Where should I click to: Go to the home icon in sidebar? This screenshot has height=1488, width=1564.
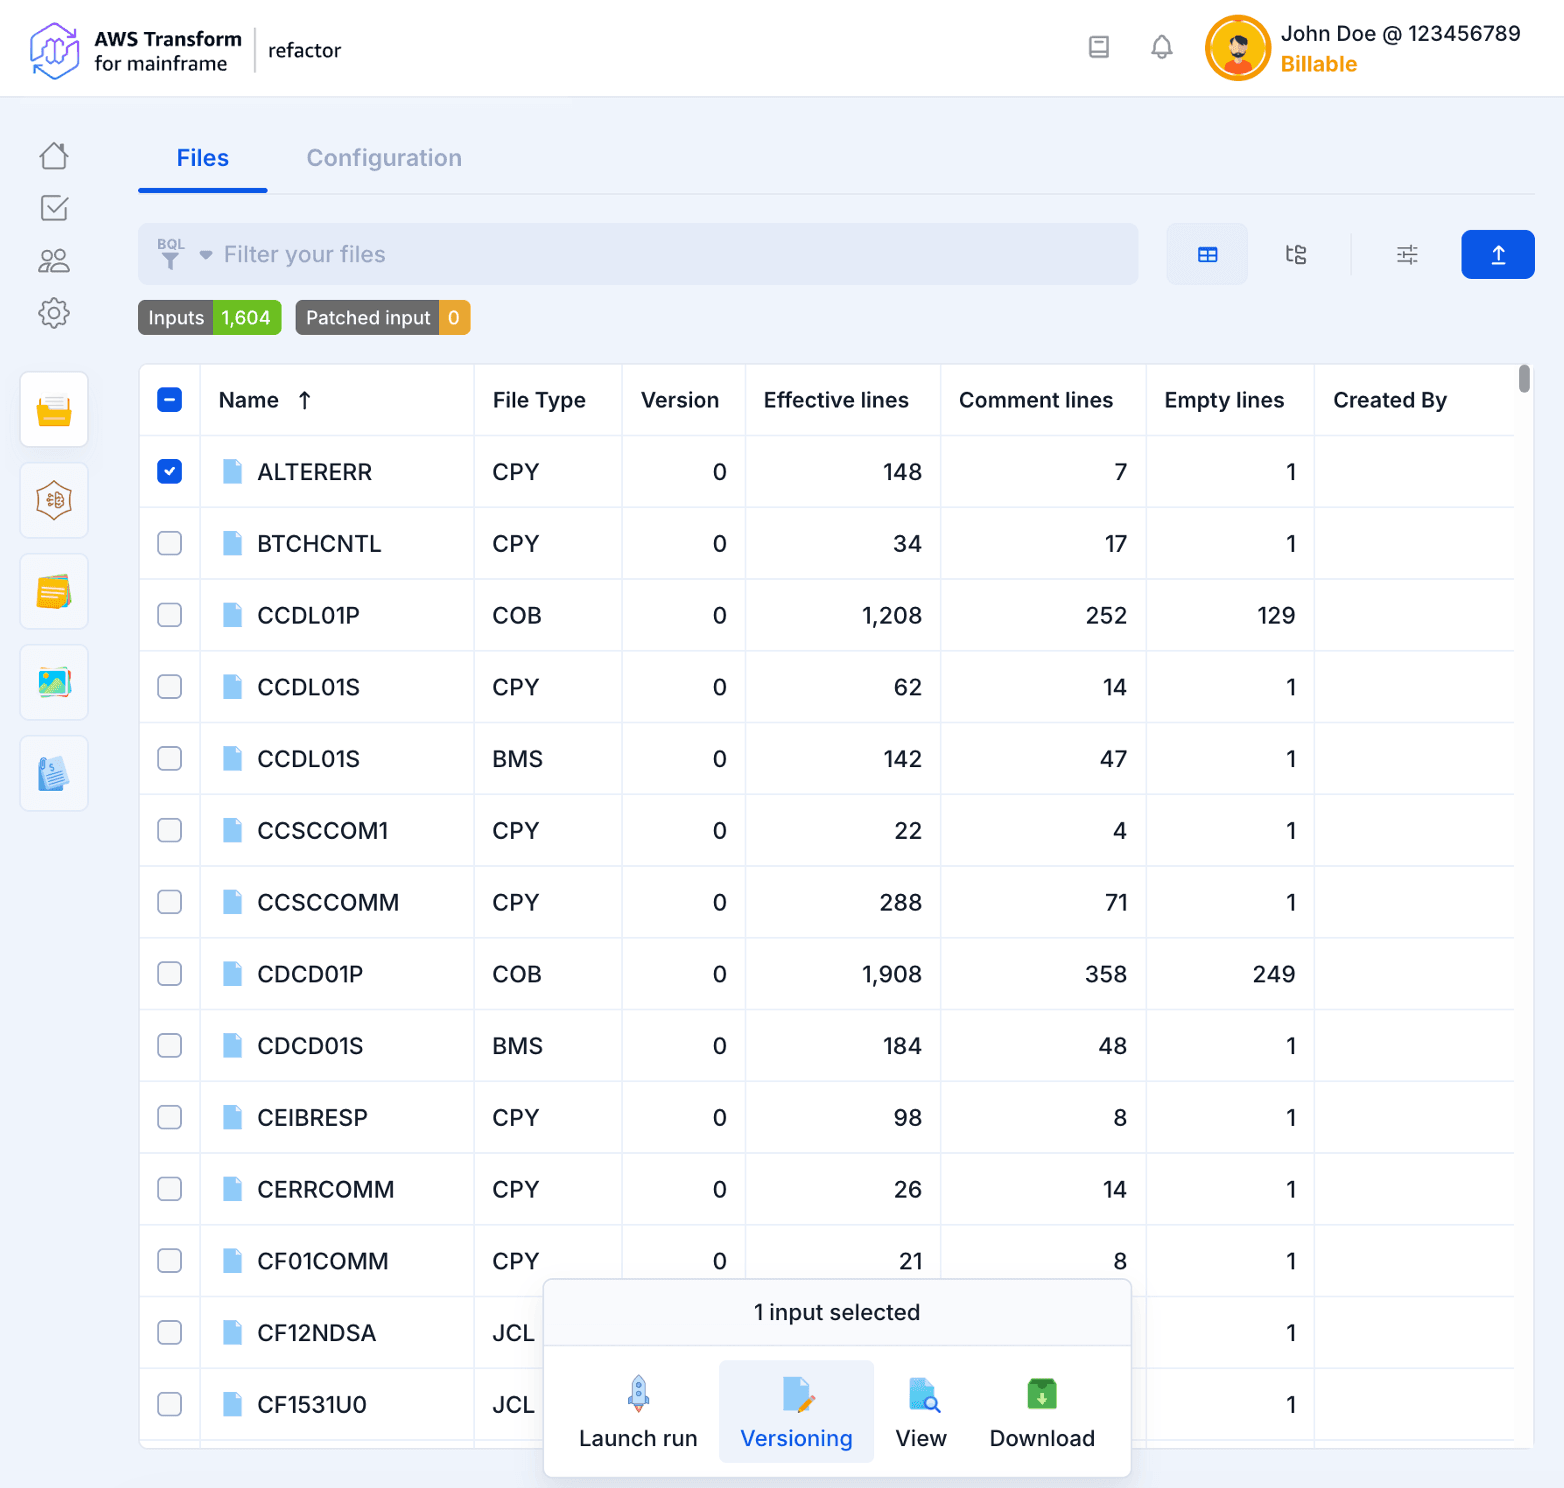(54, 156)
